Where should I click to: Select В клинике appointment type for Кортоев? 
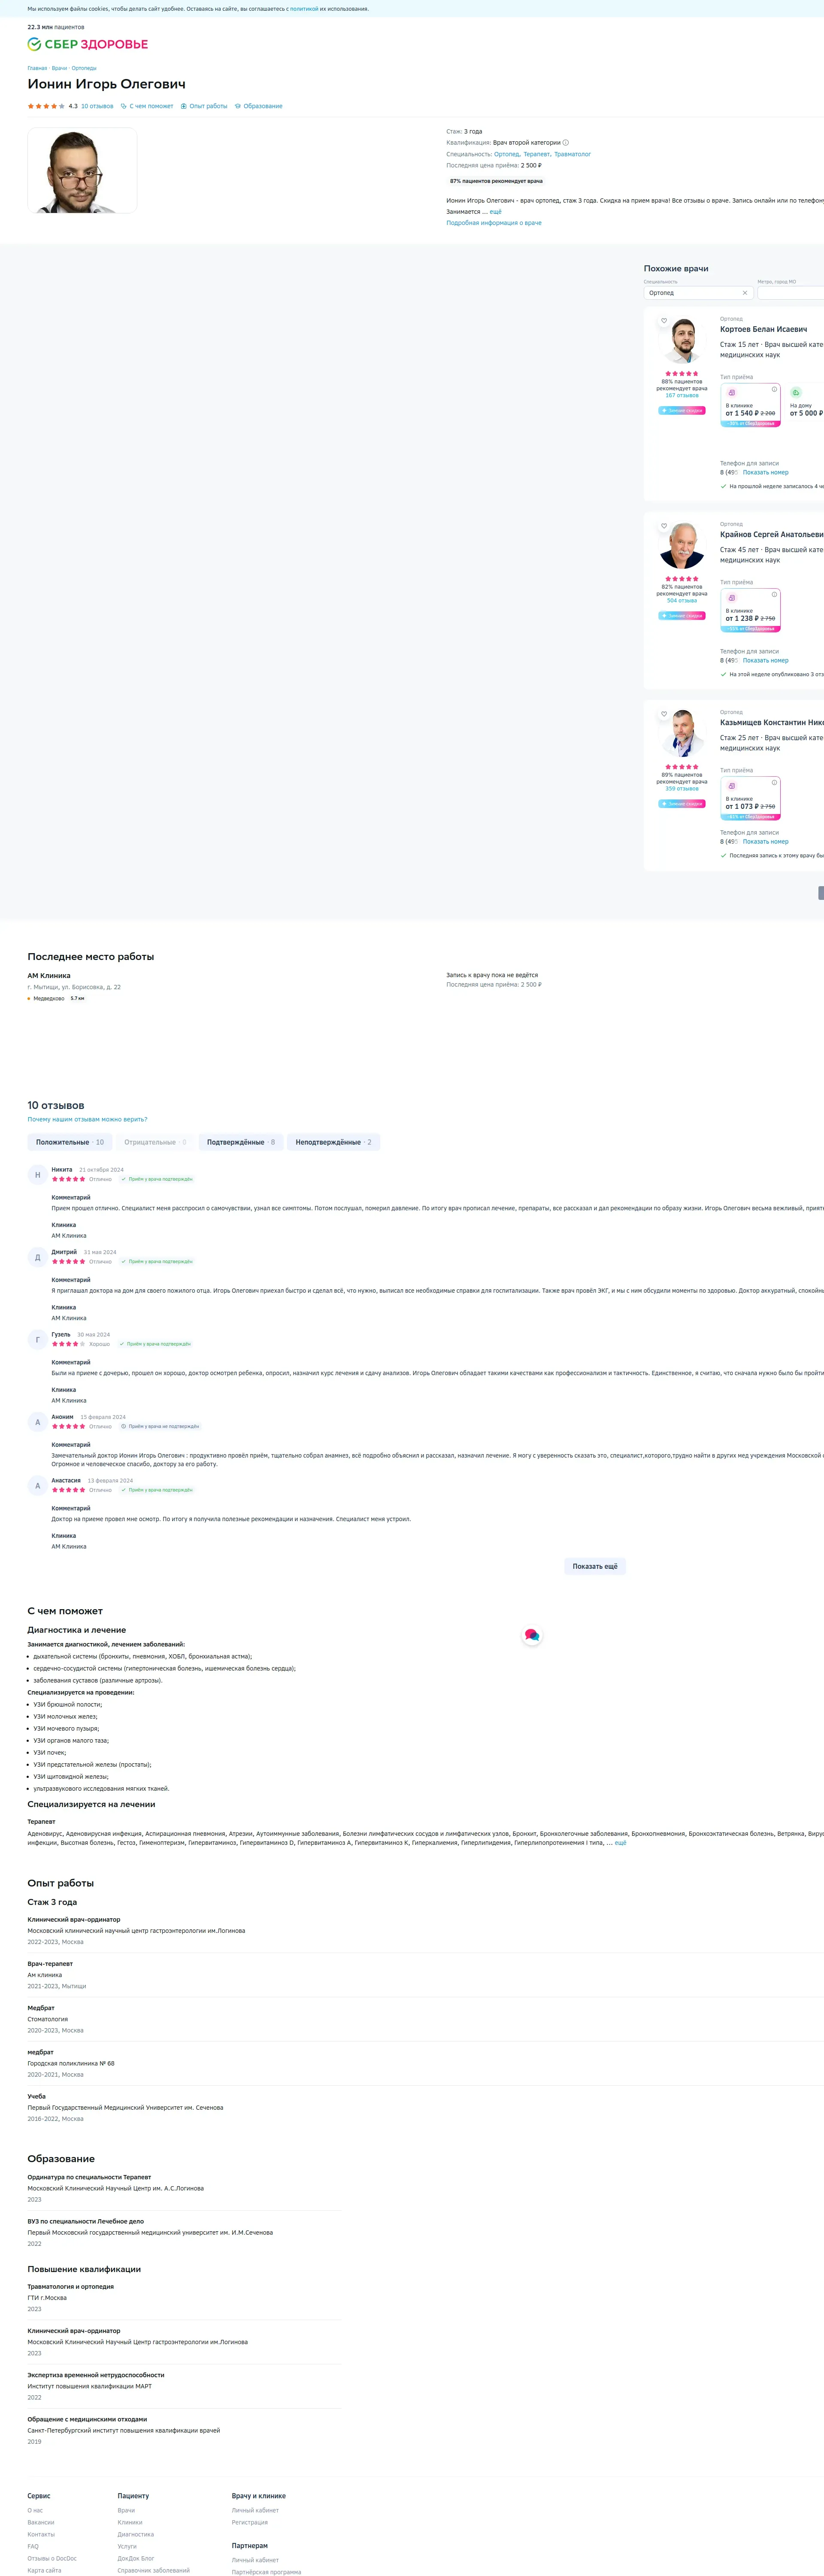(x=750, y=406)
